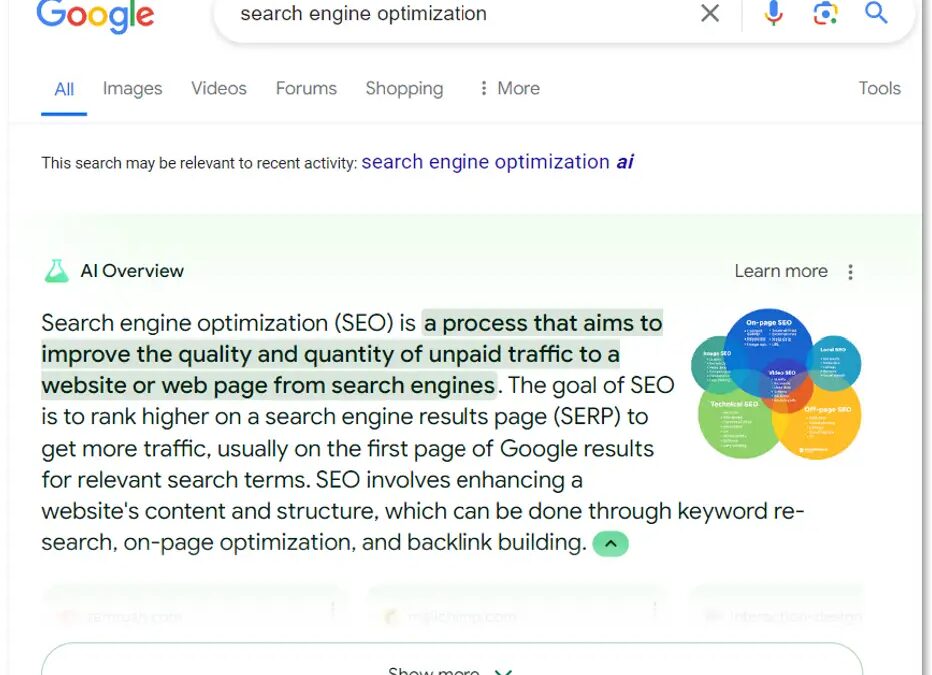
Task: Start a voice search with the microphone
Action: (x=772, y=13)
